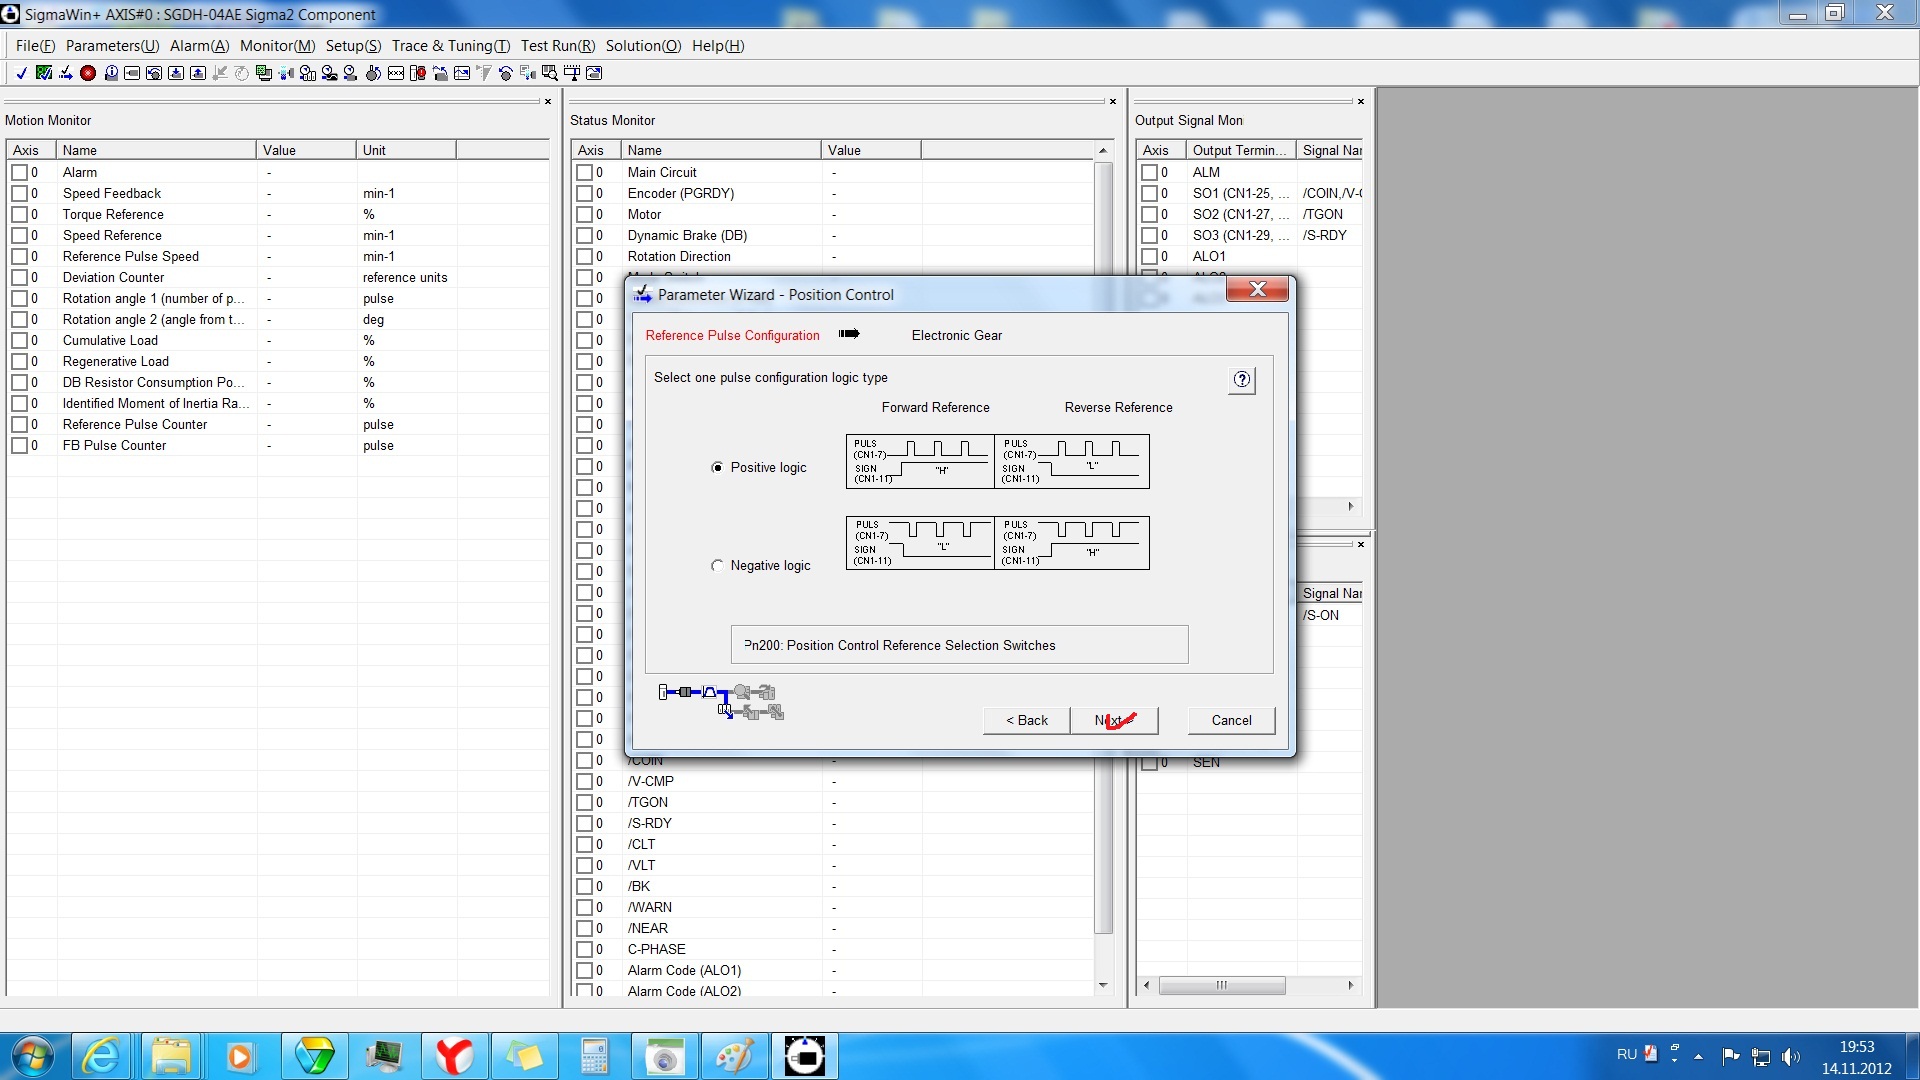Click the Back button in wizard
The height and width of the screenshot is (1080, 1920).
(1026, 721)
